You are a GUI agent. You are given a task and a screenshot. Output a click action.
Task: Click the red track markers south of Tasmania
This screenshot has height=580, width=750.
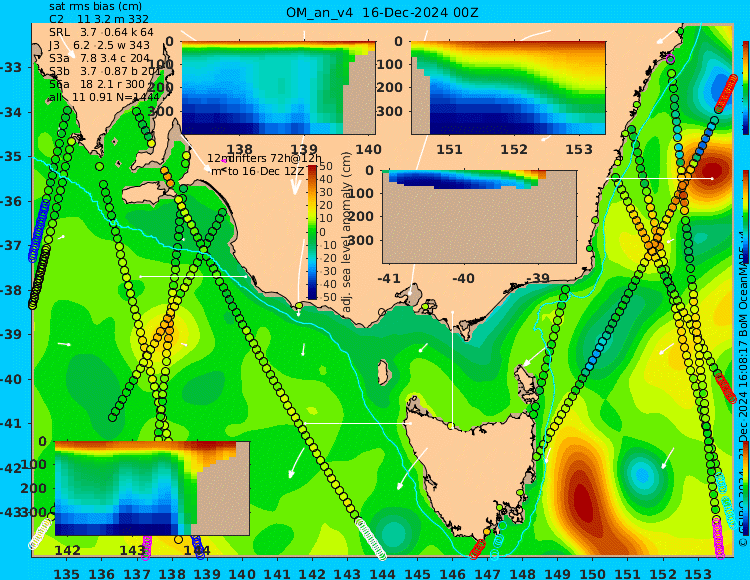point(477,549)
